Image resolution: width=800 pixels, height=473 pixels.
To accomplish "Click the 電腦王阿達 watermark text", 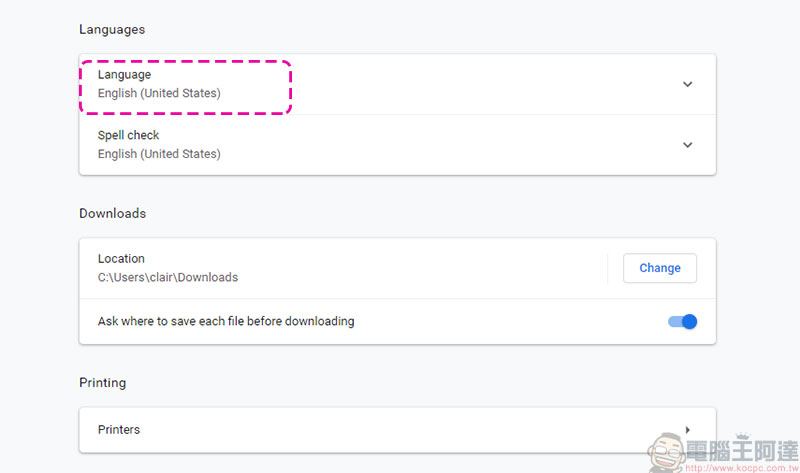I will (x=742, y=451).
